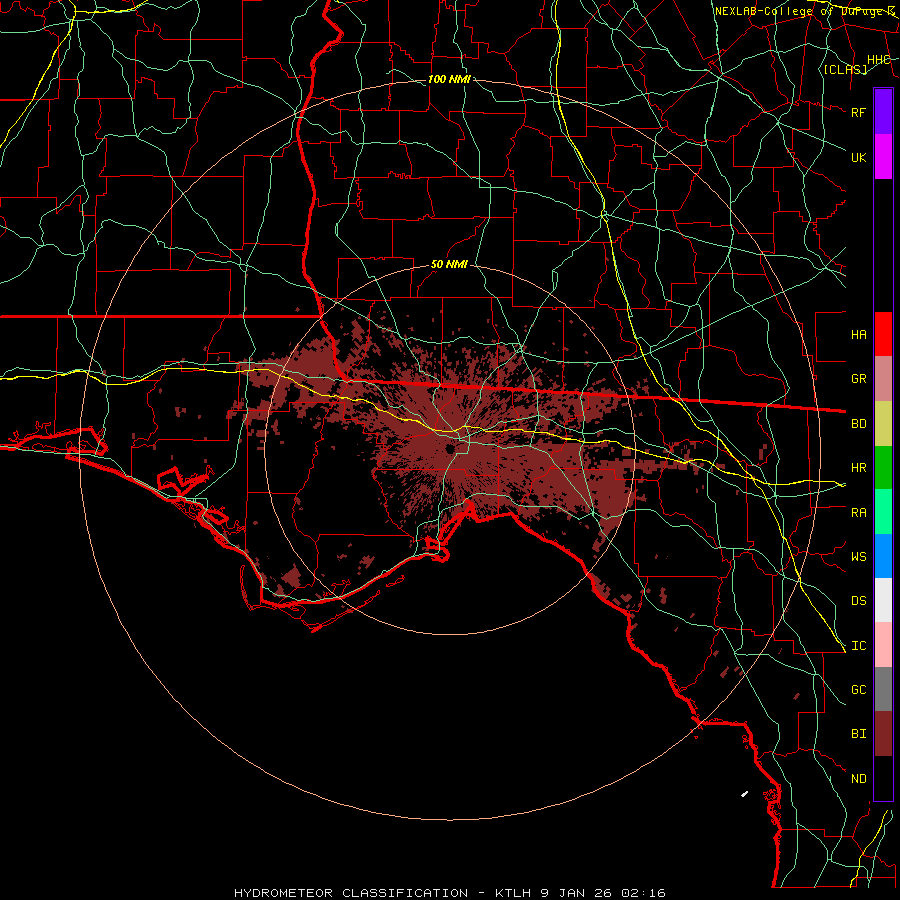The image size is (900, 900).
Task: Click the IC light pink legend swatch
Action: click(883, 645)
